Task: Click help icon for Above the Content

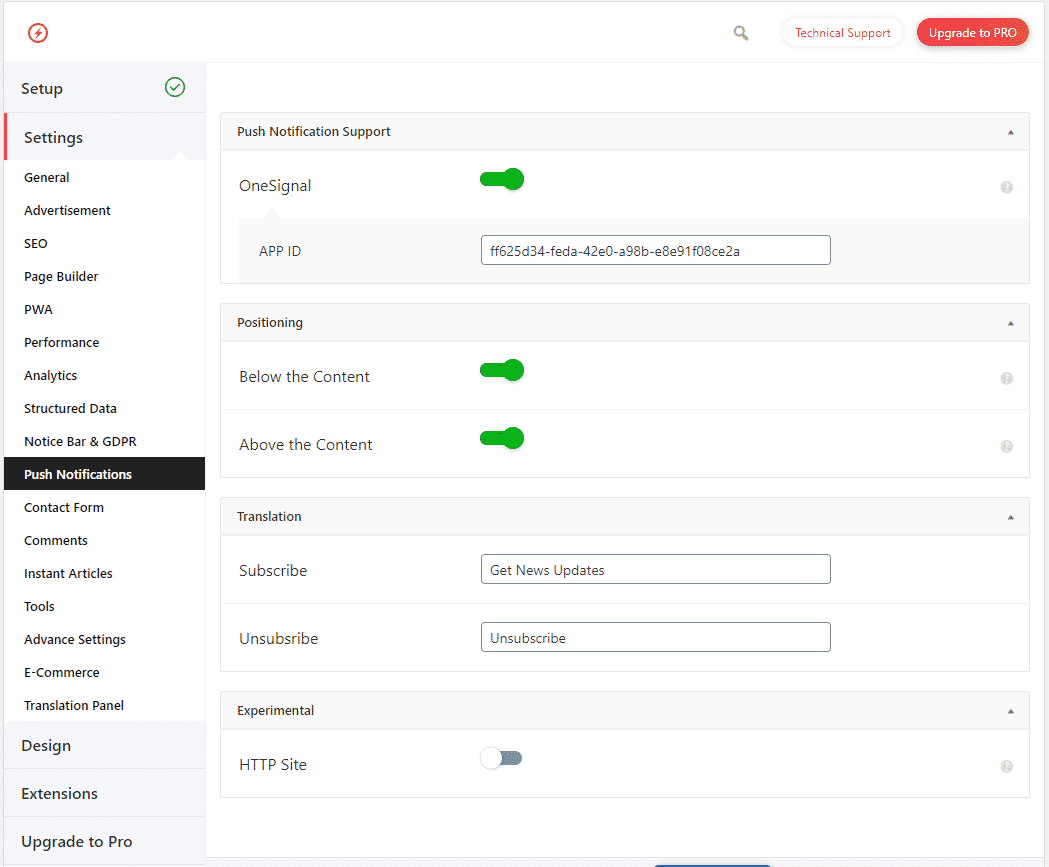Action: point(1006,446)
